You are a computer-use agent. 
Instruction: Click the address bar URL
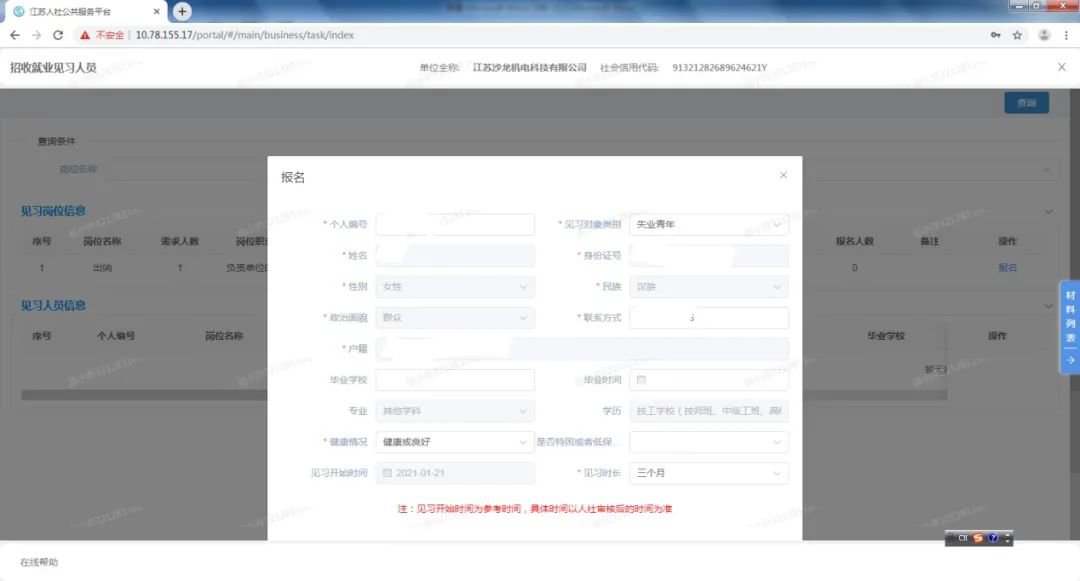coord(245,35)
